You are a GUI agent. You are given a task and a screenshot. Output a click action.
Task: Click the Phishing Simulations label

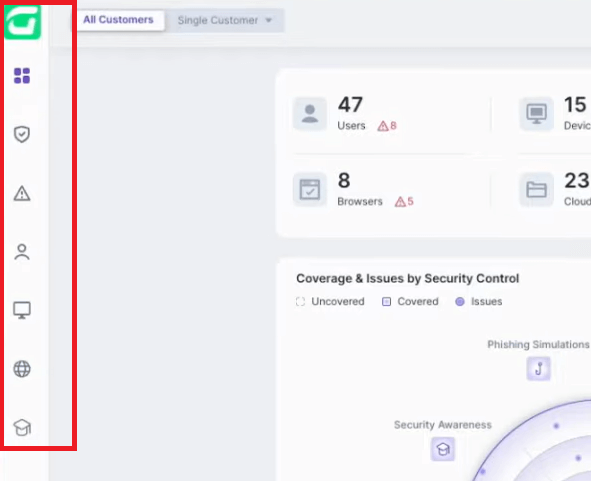[538, 345]
